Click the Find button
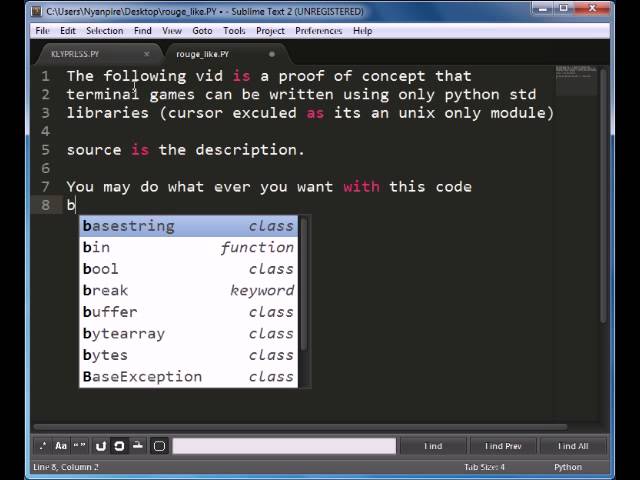 433,446
